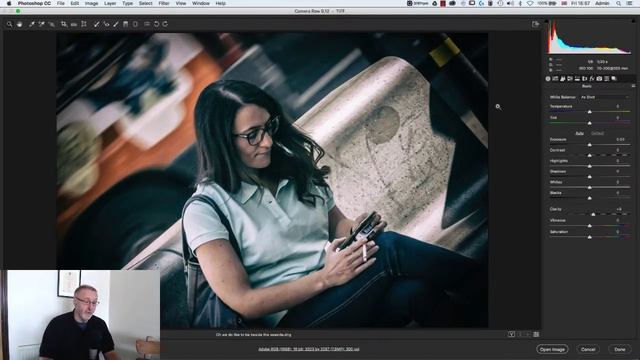Image resolution: width=640 pixels, height=360 pixels.
Task: Open Camera Raw preferences from toolbar
Action: pos(147,24)
